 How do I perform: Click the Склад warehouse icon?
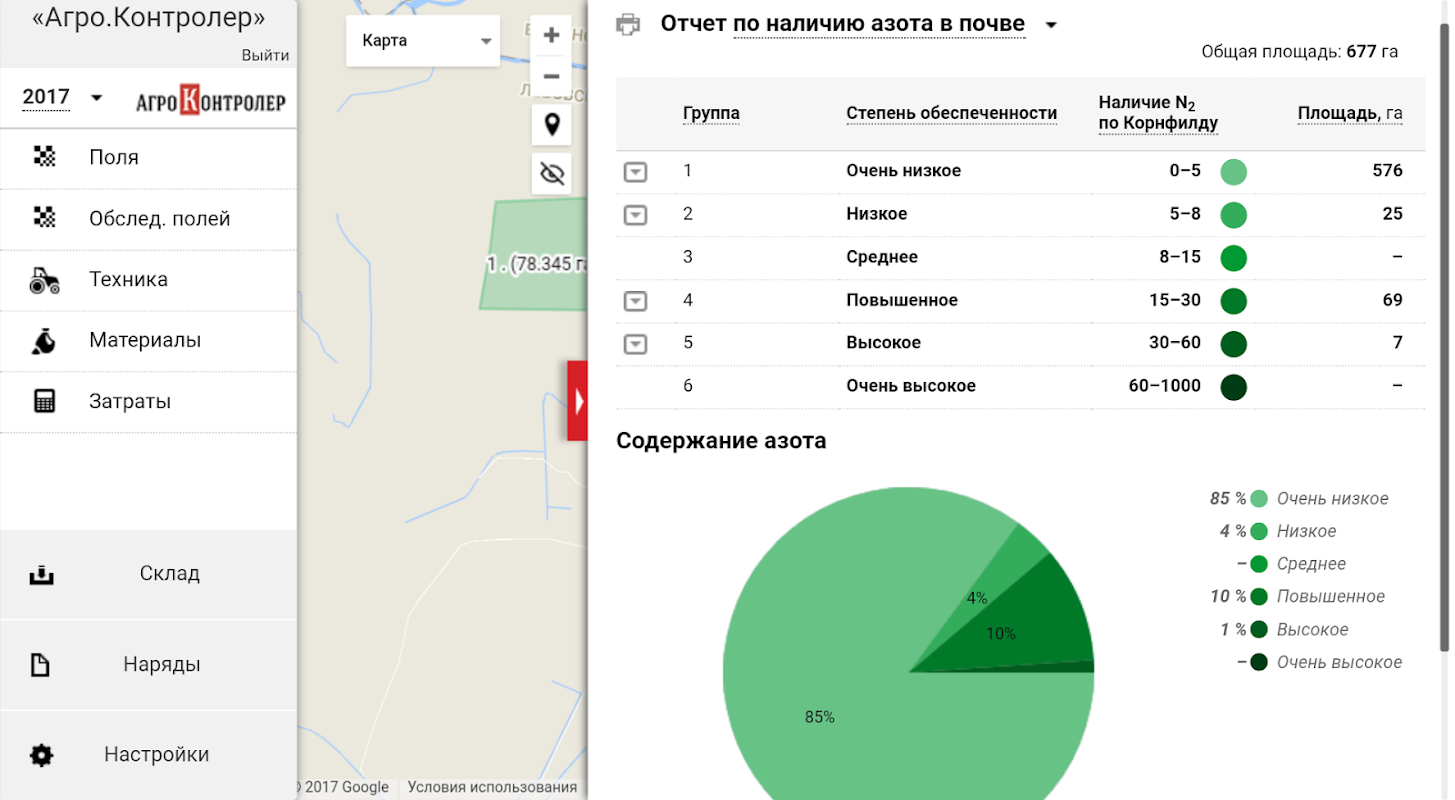click(x=41, y=574)
